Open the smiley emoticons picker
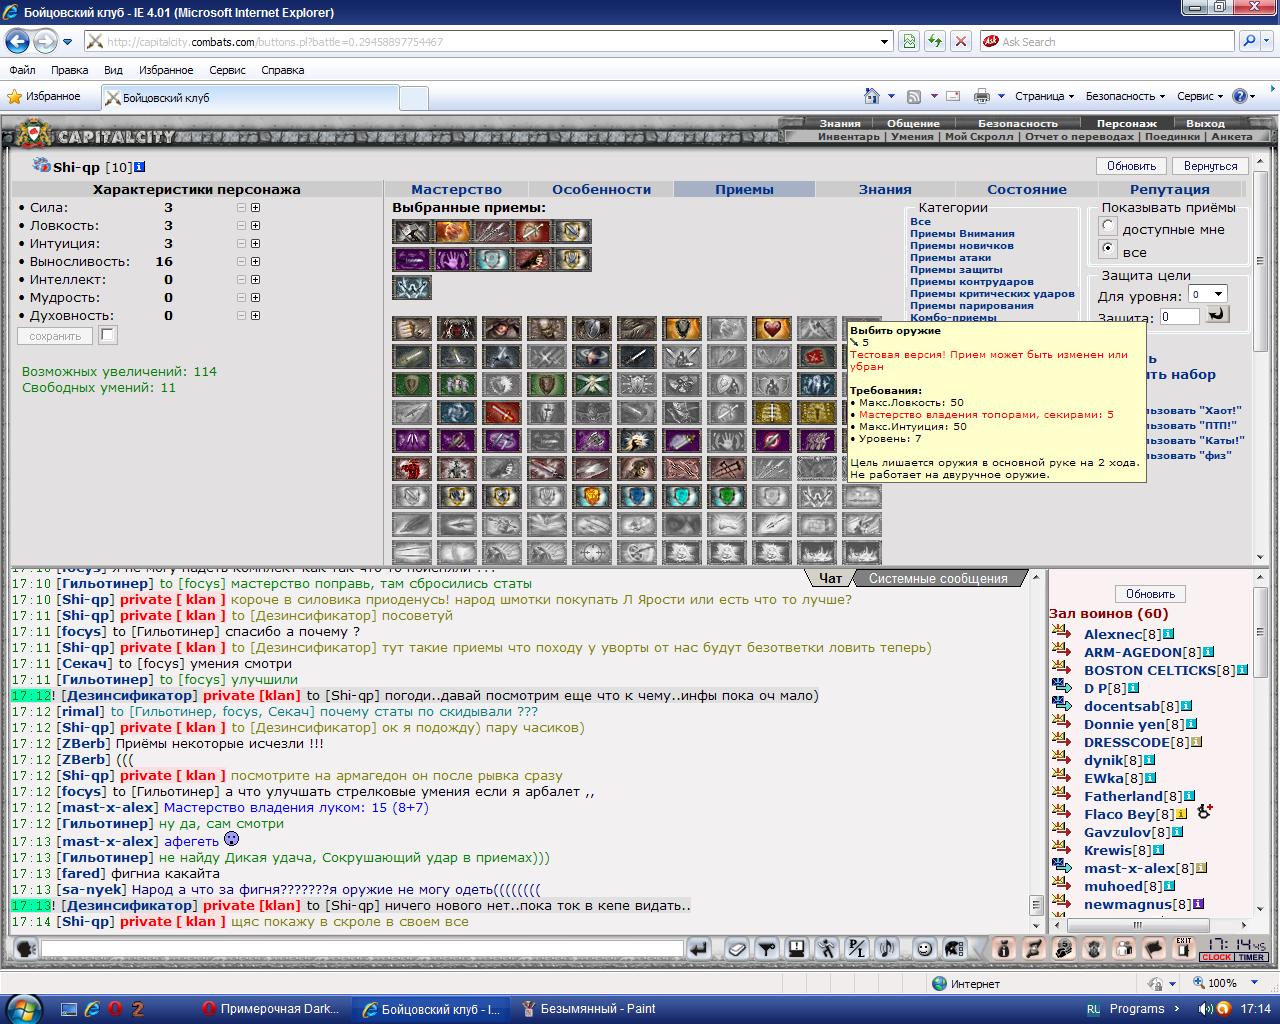 pos(924,948)
